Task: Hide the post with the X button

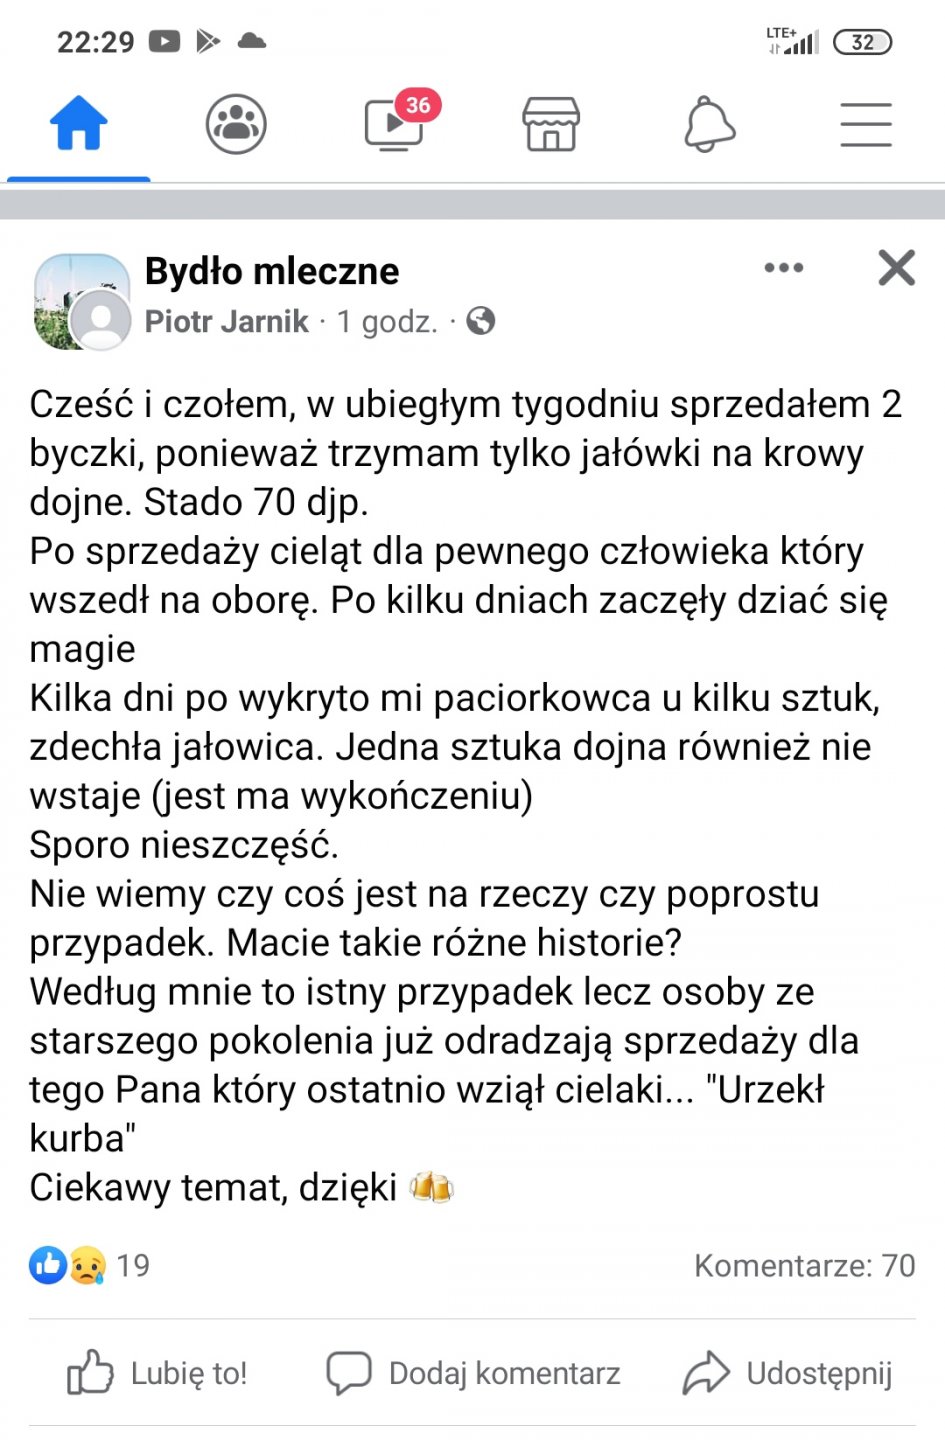Action: click(896, 268)
